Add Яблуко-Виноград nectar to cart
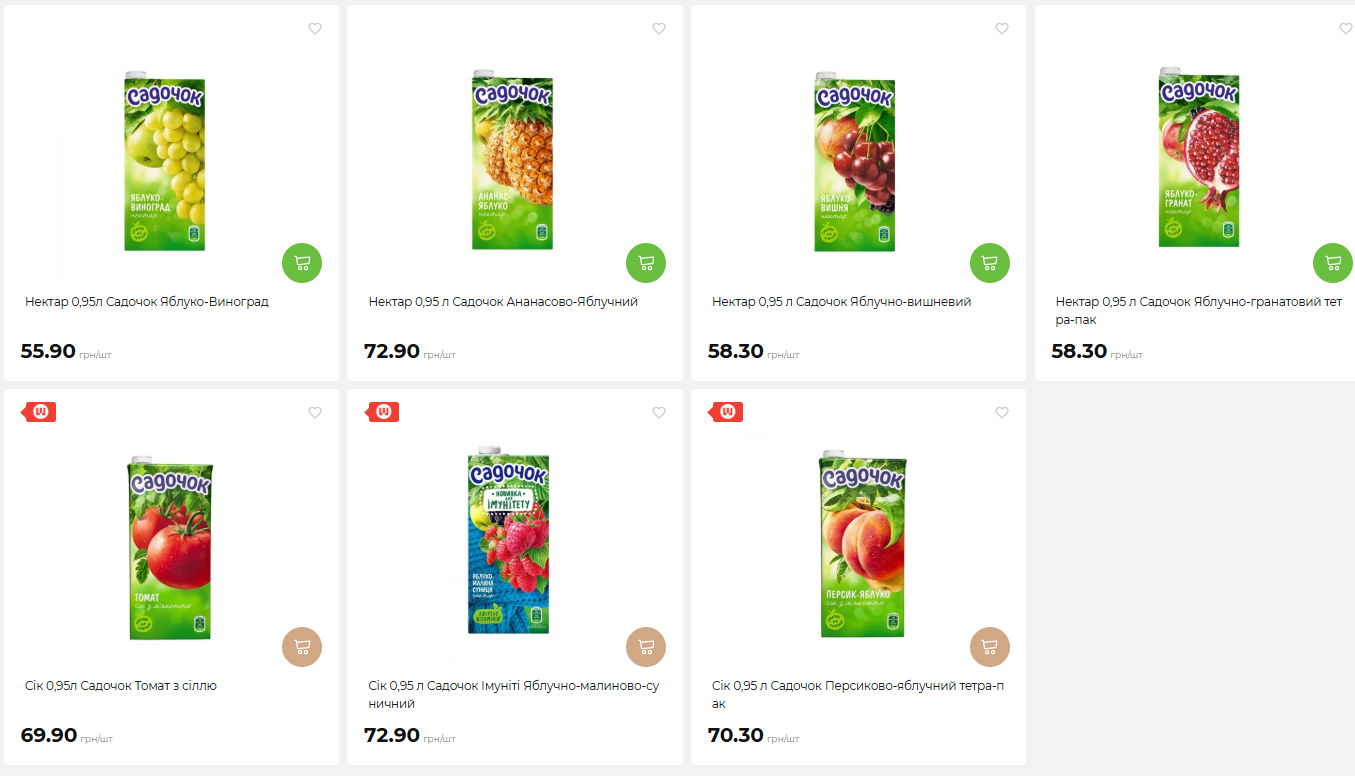Screen dimensions: 1355x776 [302, 263]
